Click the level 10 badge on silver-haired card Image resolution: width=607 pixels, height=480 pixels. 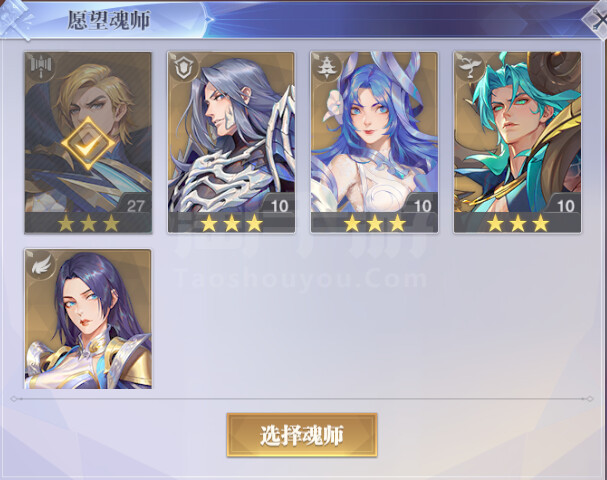click(x=279, y=206)
